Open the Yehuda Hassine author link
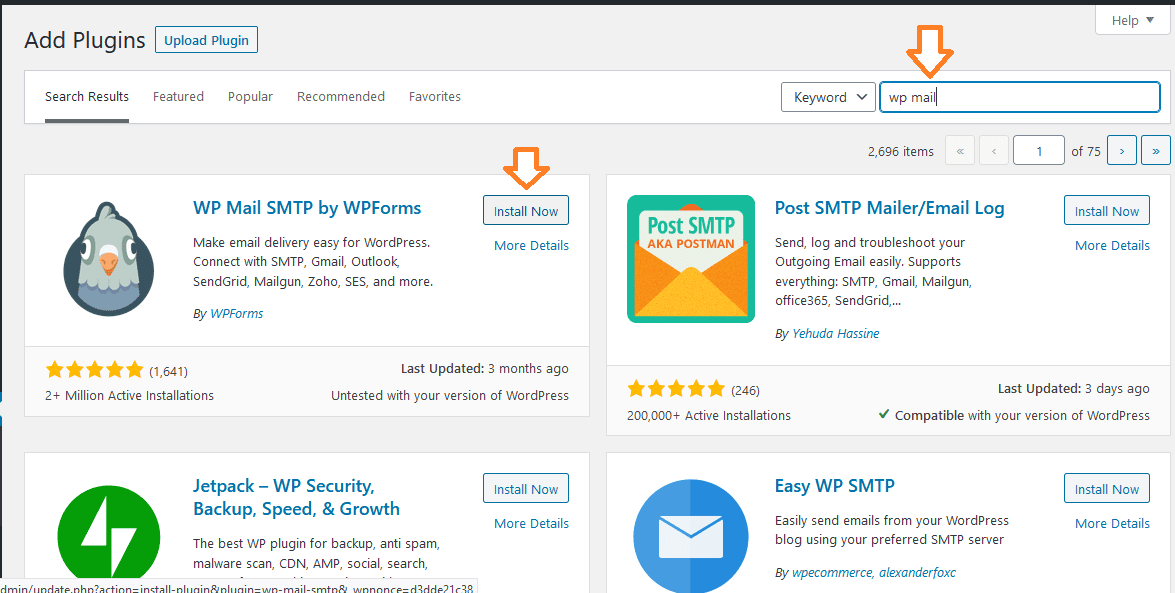Image resolution: width=1175 pixels, height=593 pixels. point(836,334)
